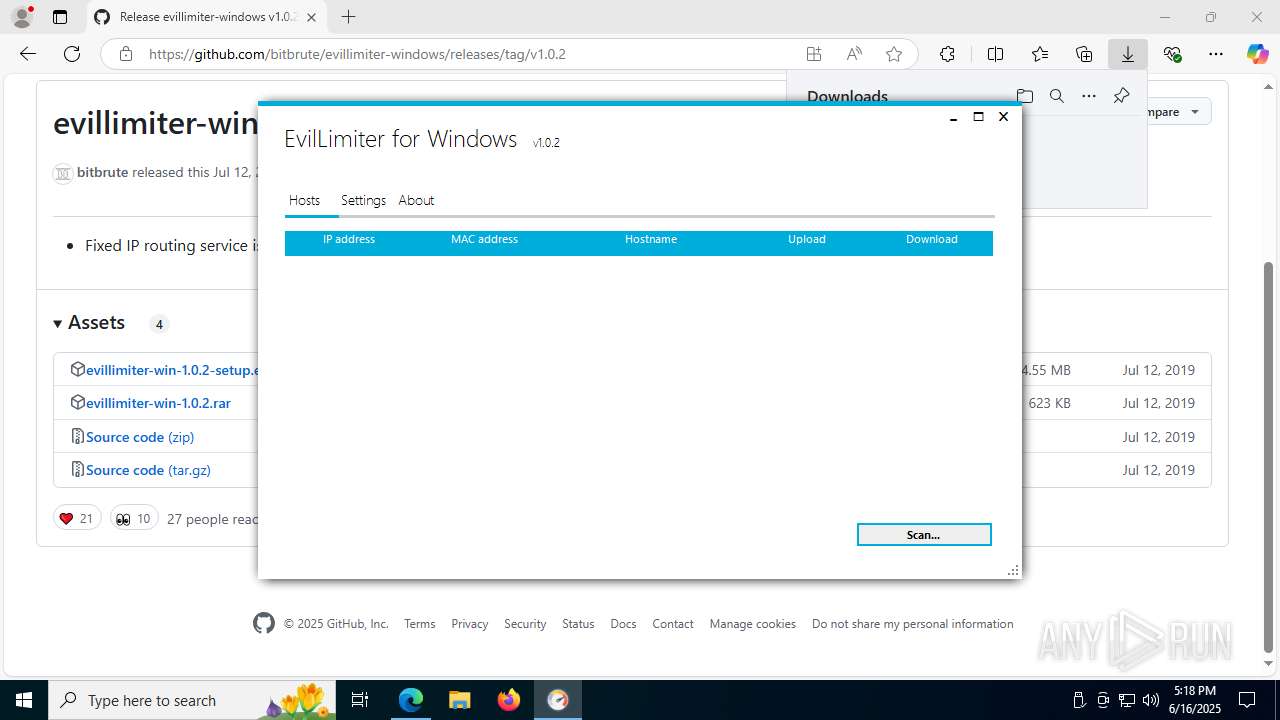This screenshot has height=720, width=1280.
Task: Open the Collections icon
Action: click(1084, 54)
